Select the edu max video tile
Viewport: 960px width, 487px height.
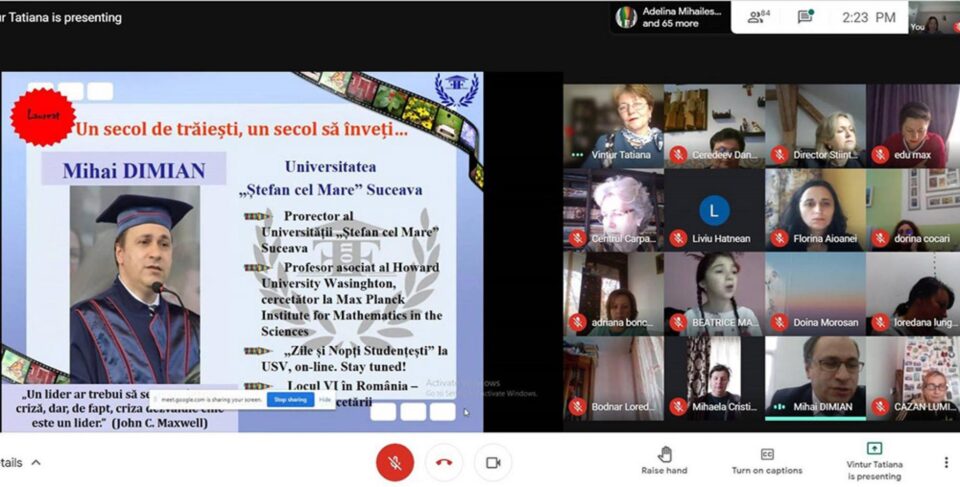(x=913, y=126)
